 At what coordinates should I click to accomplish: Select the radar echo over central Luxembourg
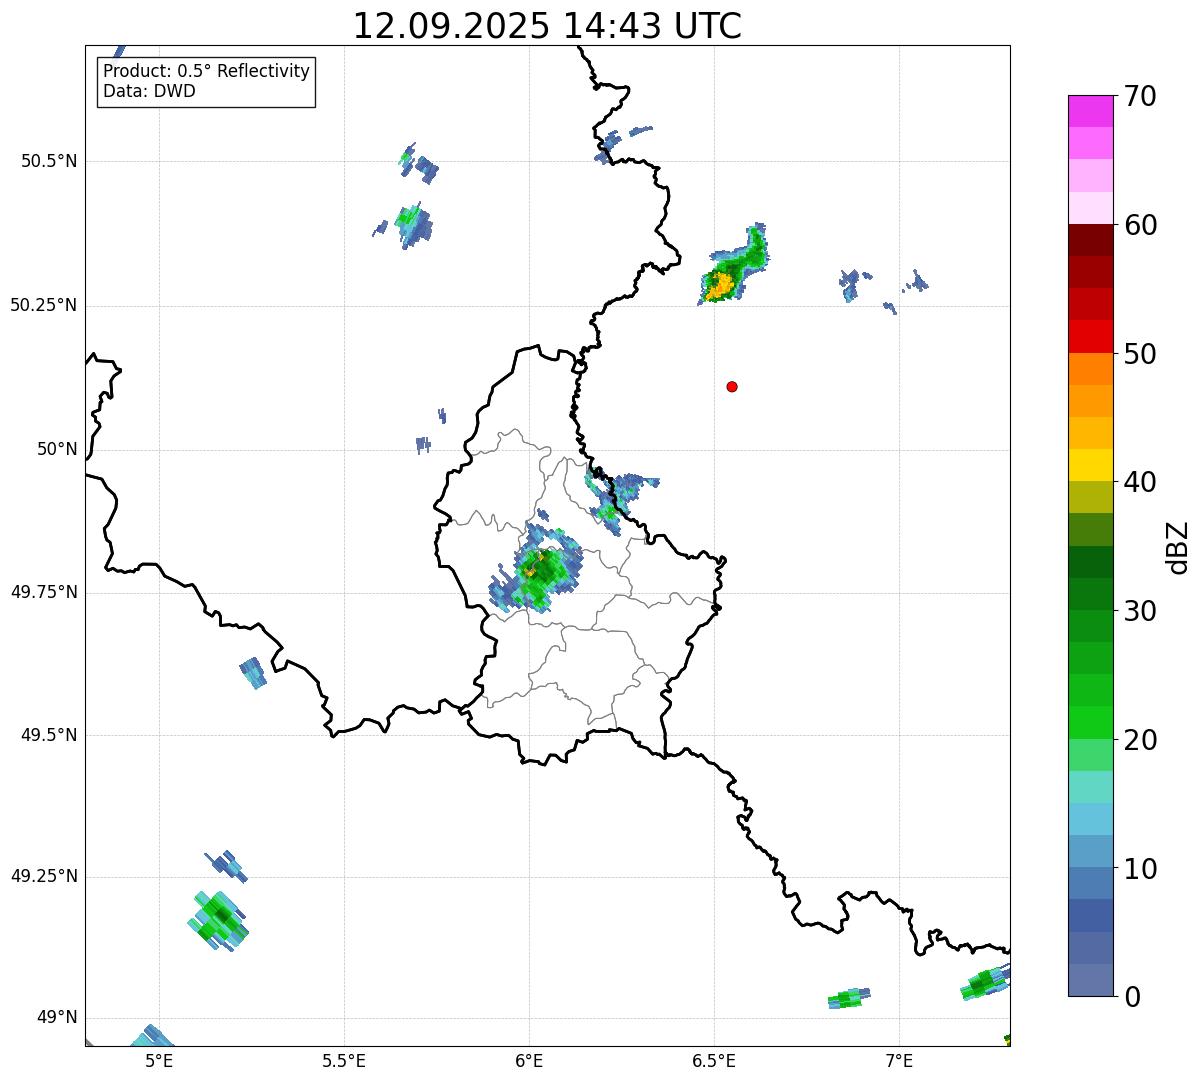point(538,576)
